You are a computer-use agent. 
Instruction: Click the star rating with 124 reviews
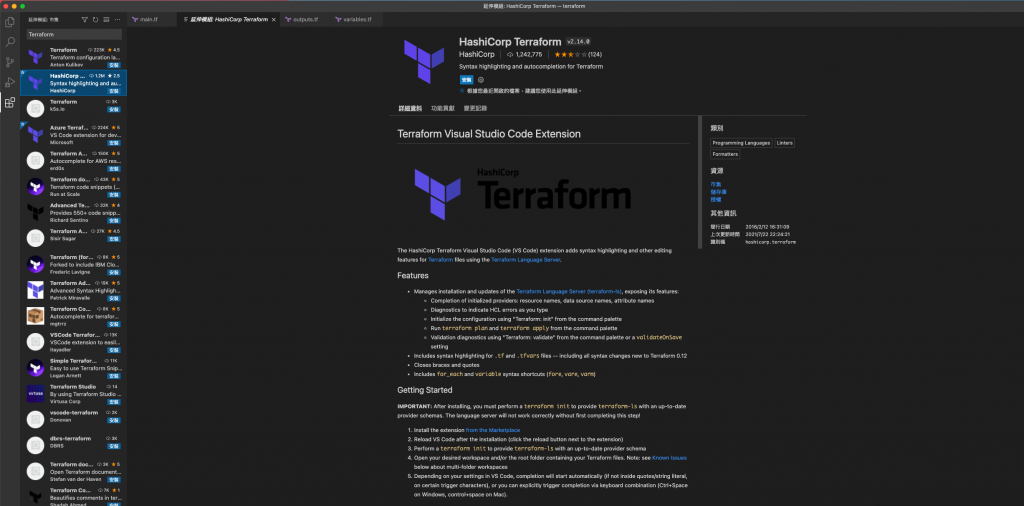click(x=578, y=55)
